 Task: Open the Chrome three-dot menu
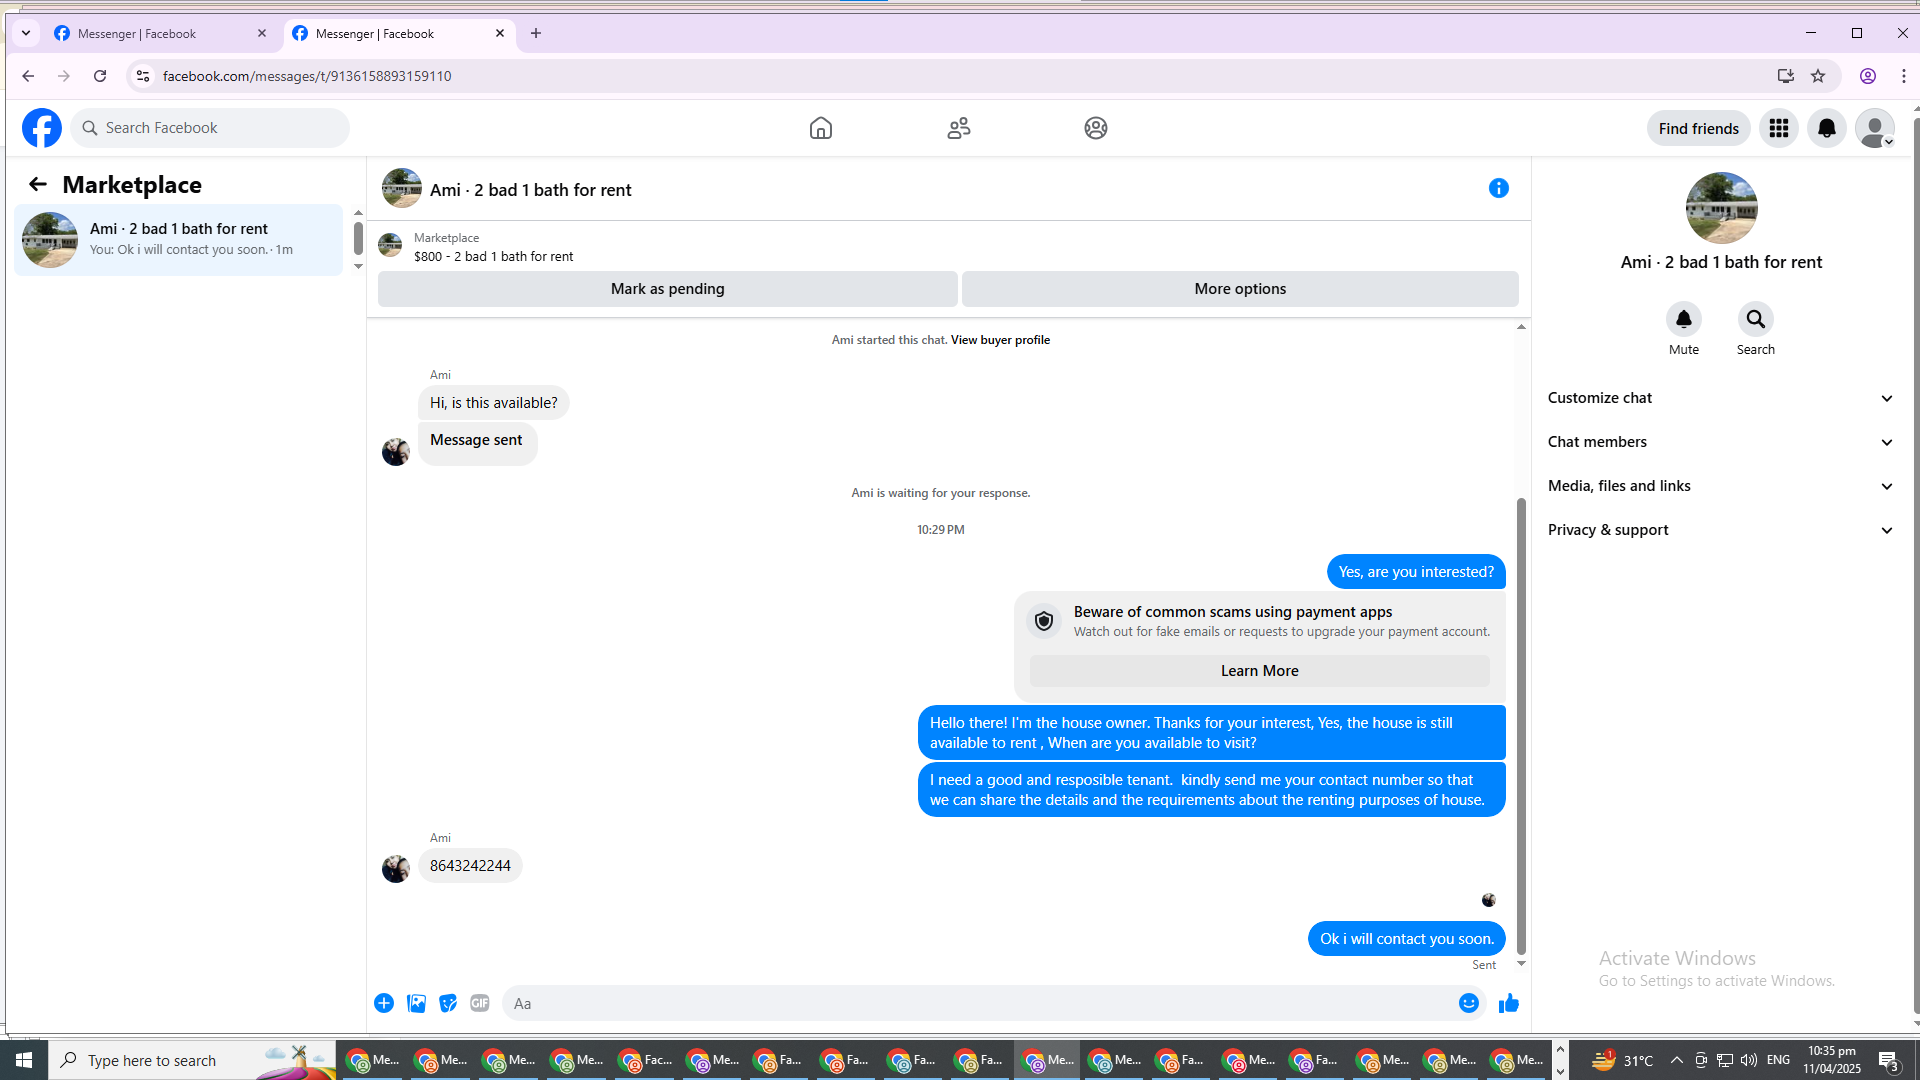pos(1904,76)
